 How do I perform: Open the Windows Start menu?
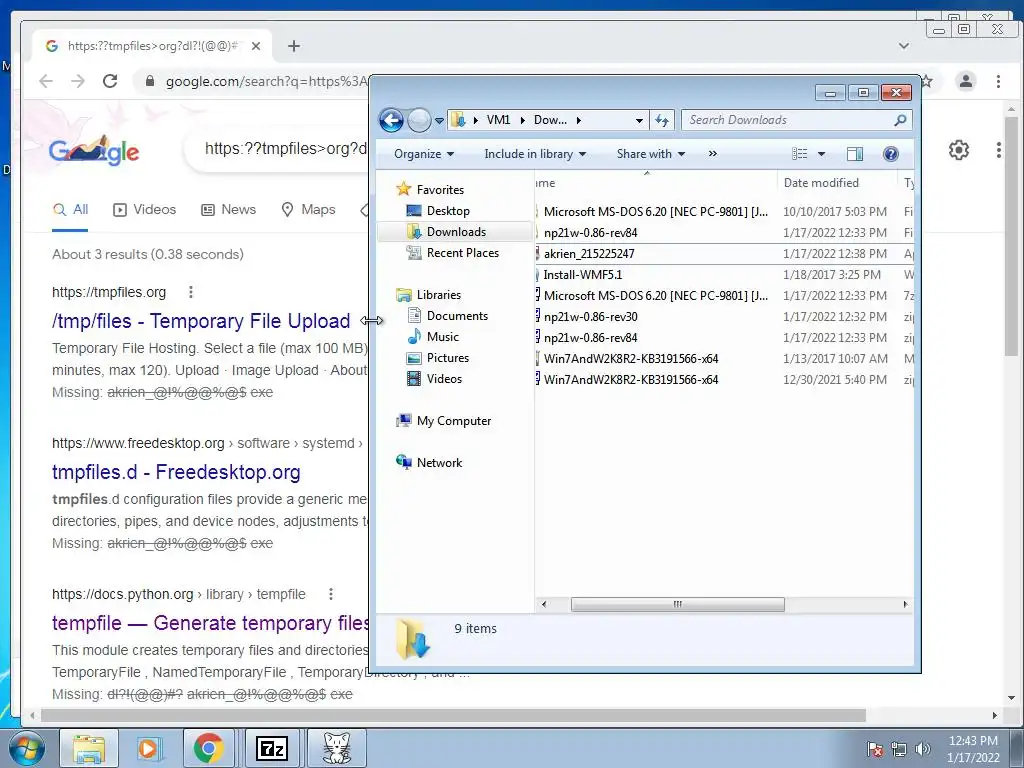(26, 748)
